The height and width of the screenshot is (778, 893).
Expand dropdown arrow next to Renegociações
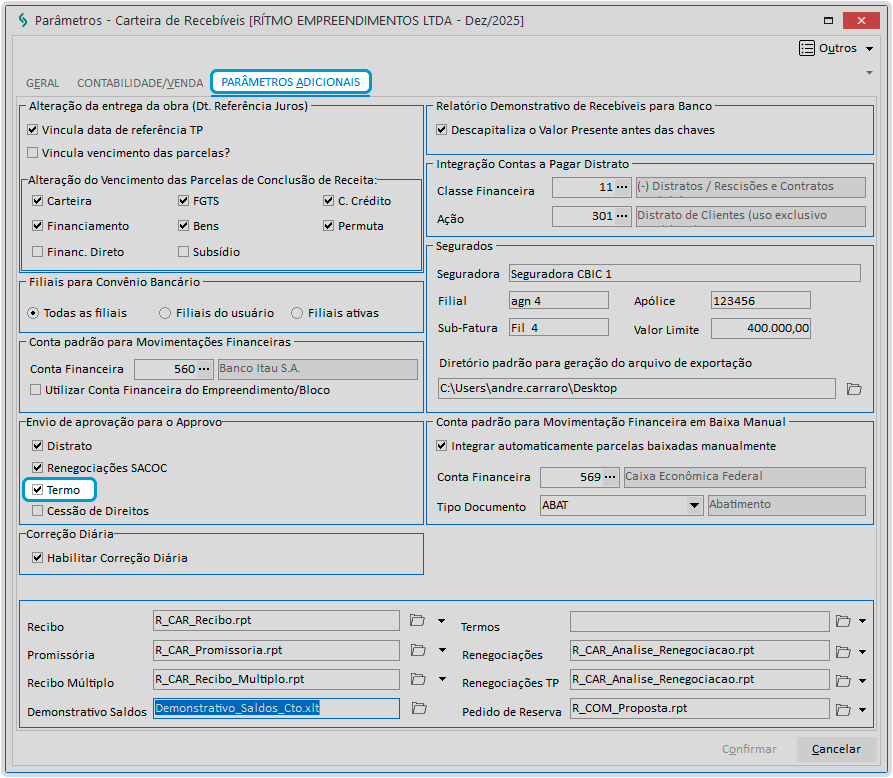pyautogui.click(x=862, y=651)
